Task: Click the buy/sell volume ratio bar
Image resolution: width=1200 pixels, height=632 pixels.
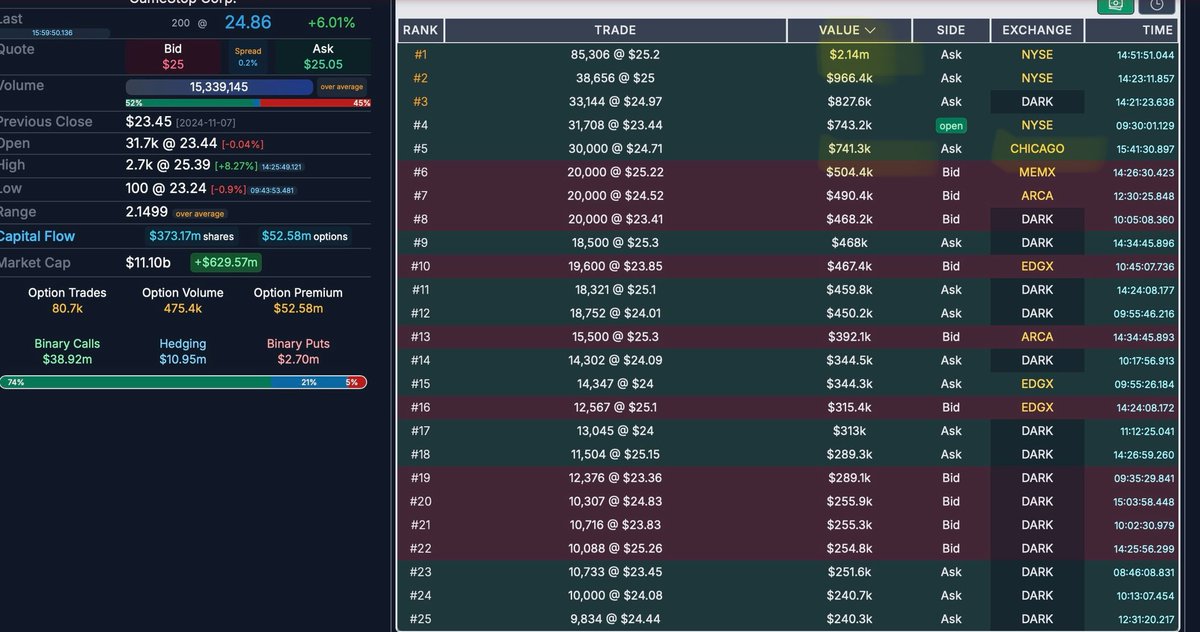Action: pos(248,103)
